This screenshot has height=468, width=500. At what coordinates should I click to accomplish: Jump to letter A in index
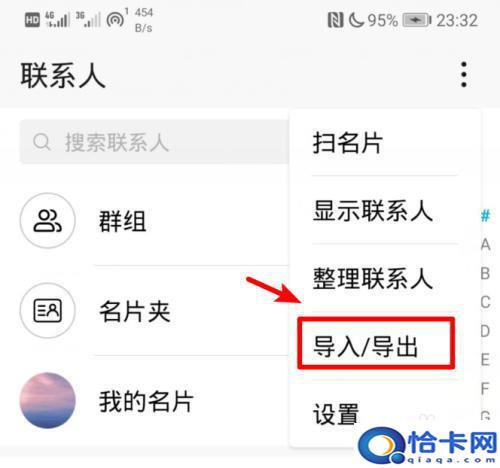pos(486,245)
